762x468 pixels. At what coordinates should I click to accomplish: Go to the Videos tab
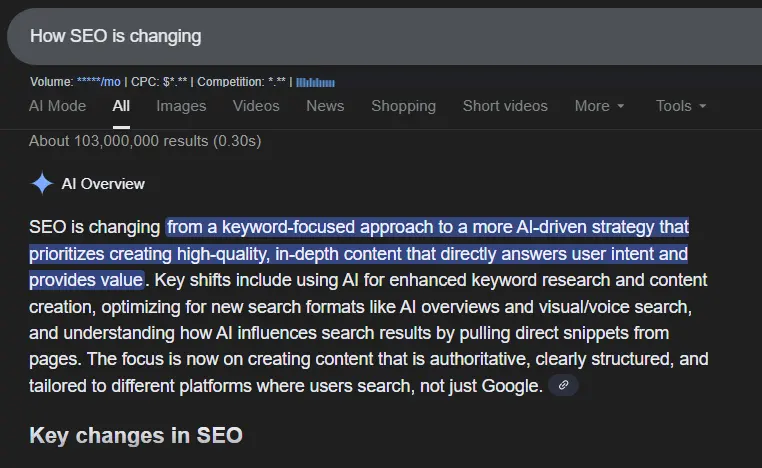point(256,106)
